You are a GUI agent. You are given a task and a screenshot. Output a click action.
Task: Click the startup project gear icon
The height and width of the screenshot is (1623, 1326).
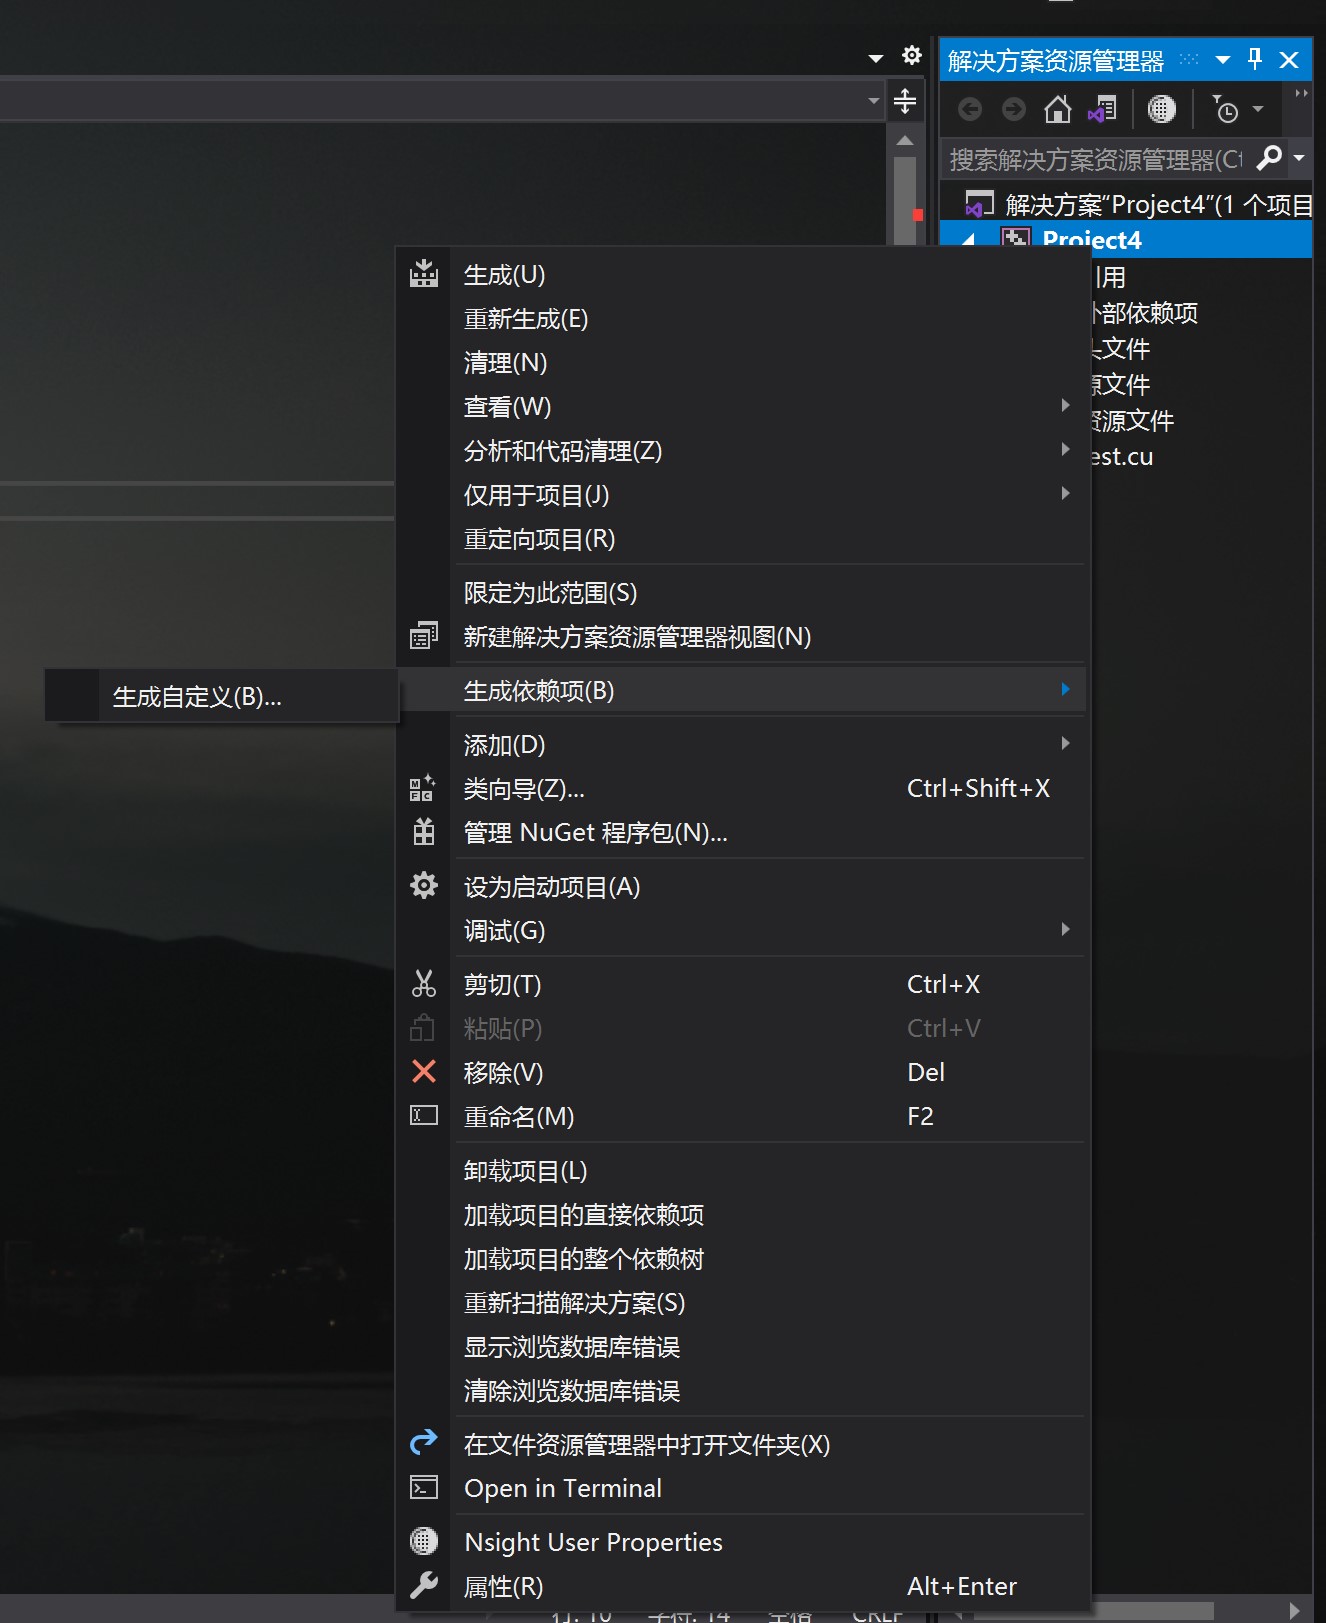point(424,886)
